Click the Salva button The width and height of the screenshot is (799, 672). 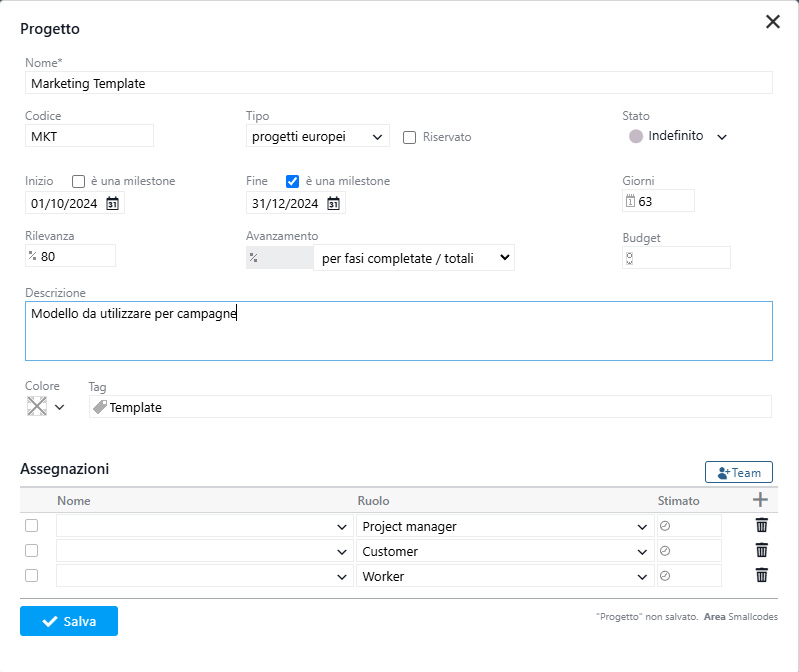69,621
